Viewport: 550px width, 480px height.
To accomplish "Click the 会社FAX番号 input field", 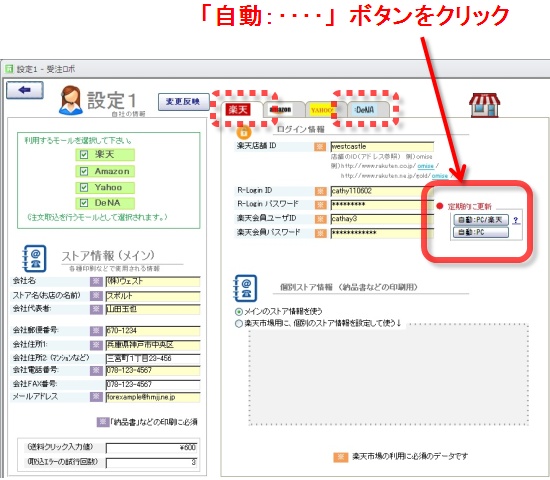I will tap(153, 384).
